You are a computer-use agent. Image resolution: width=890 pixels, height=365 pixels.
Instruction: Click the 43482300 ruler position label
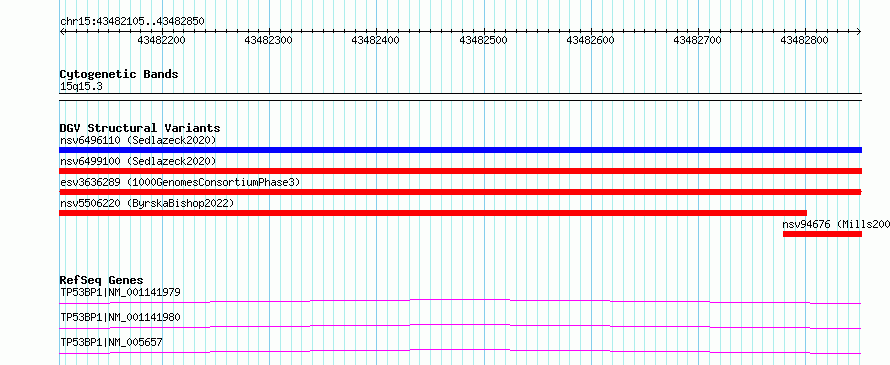268,41
